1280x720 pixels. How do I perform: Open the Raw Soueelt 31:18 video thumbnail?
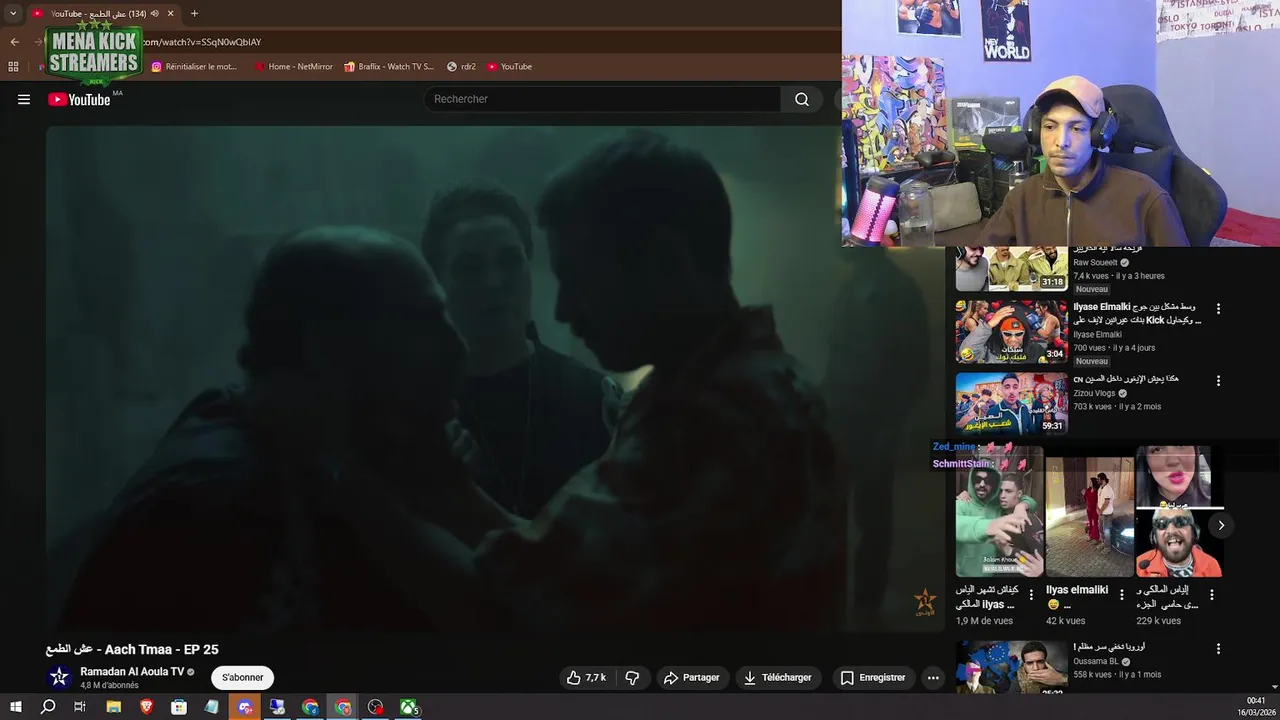[x=1011, y=269]
